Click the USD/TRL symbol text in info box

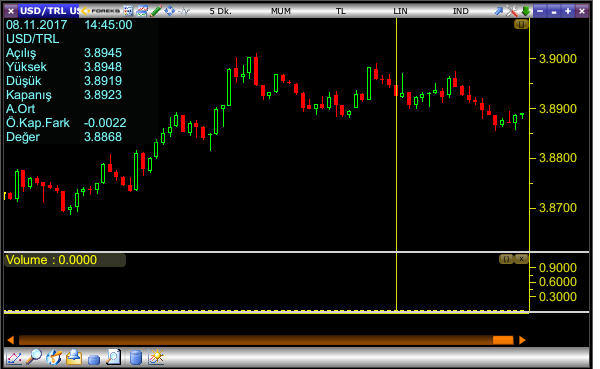33,39
